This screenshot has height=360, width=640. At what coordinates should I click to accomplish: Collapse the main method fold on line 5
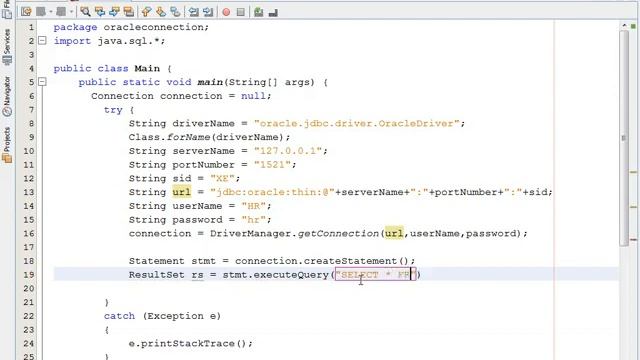pos(42,82)
